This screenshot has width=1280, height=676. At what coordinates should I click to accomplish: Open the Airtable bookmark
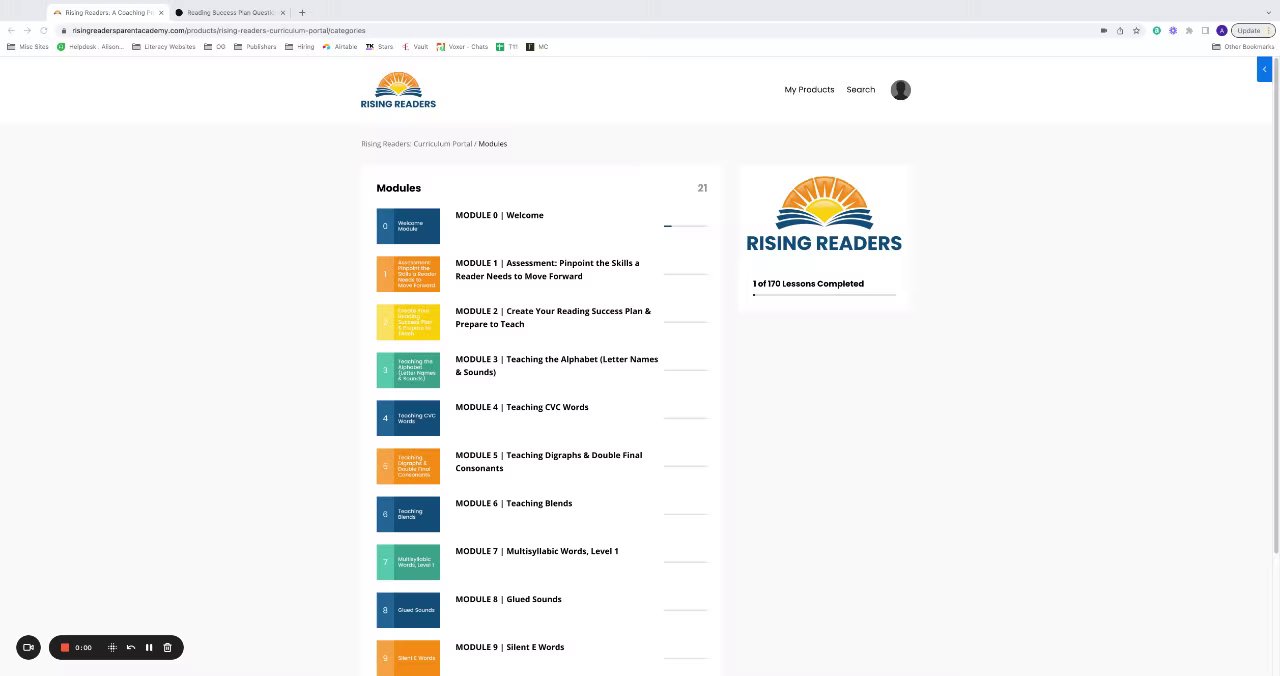pos(340,47)
